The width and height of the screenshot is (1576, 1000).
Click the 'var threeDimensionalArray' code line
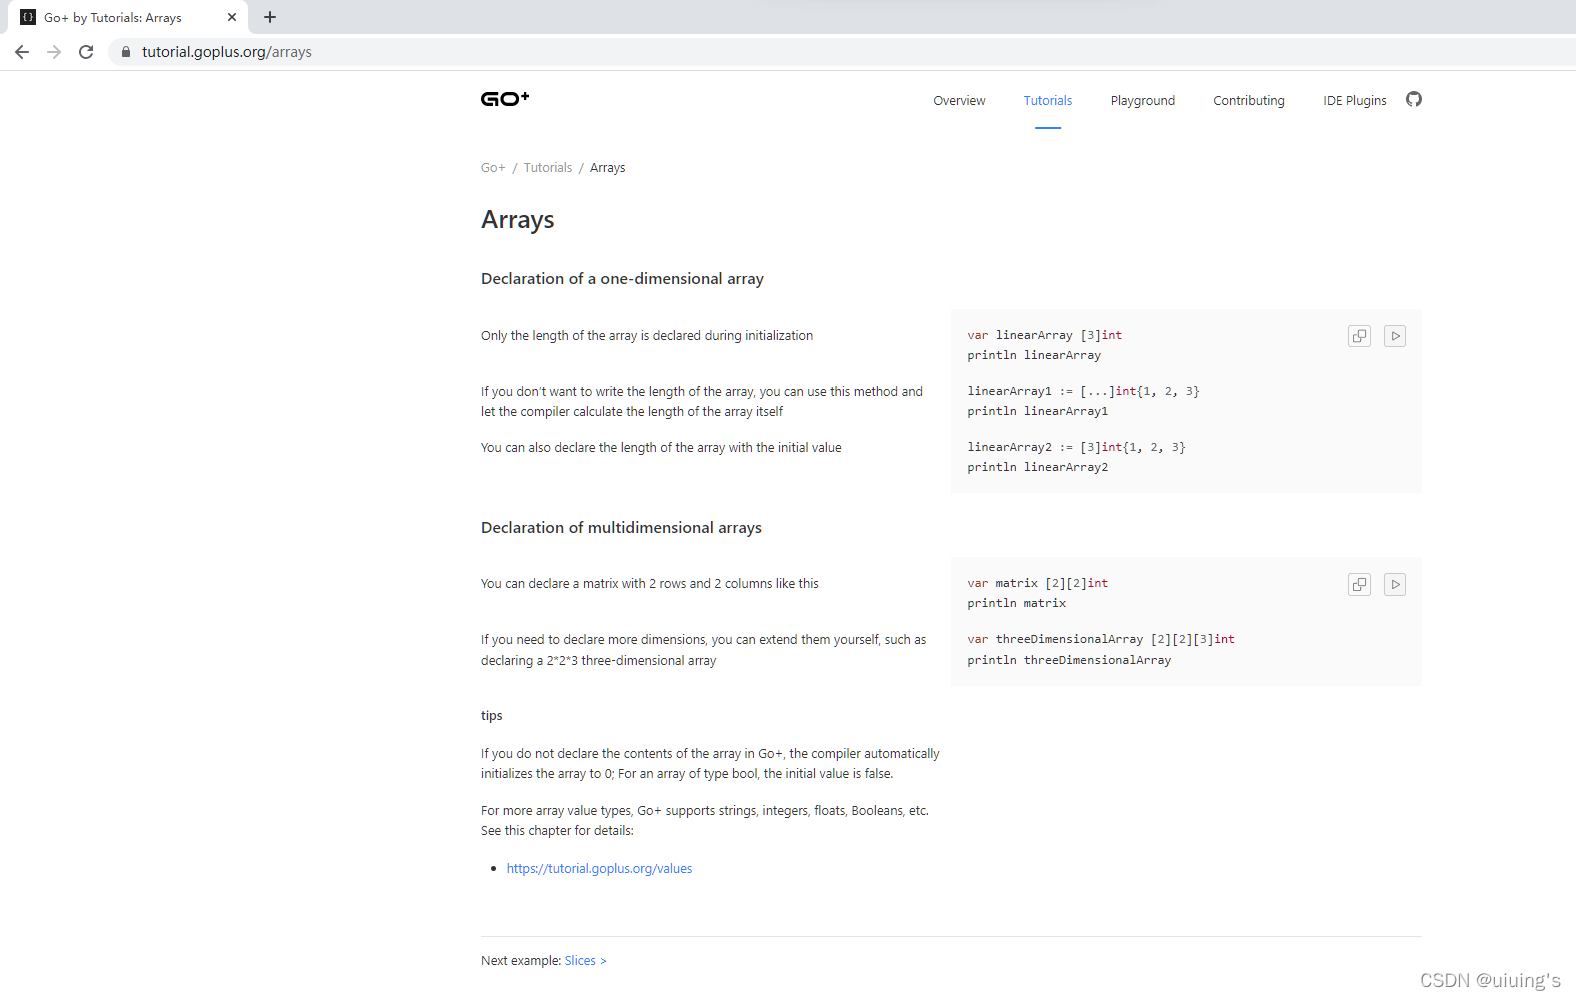1101,640
